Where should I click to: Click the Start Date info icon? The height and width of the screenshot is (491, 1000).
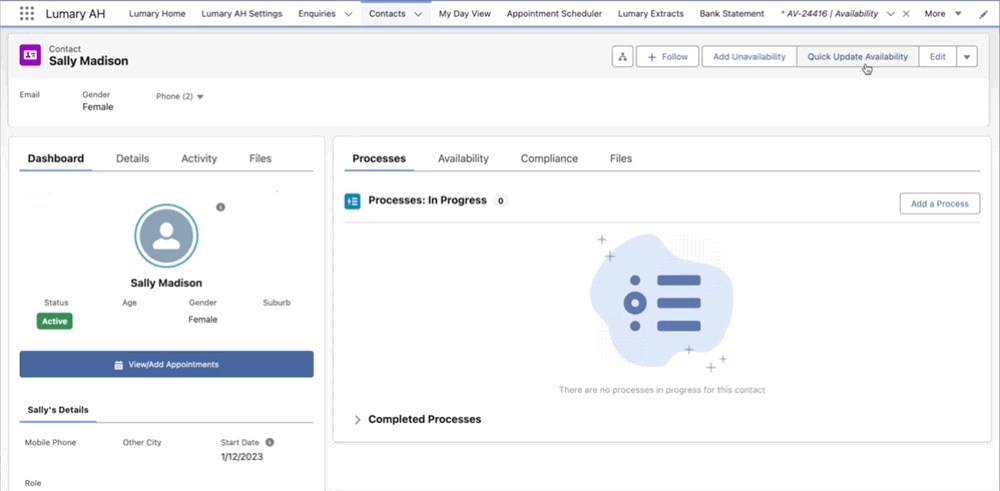click(x=270, y=442)
